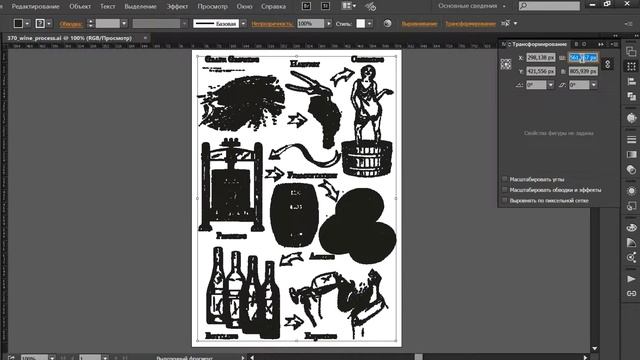Open the Appearance sun icon in dock

coord(631,191)
